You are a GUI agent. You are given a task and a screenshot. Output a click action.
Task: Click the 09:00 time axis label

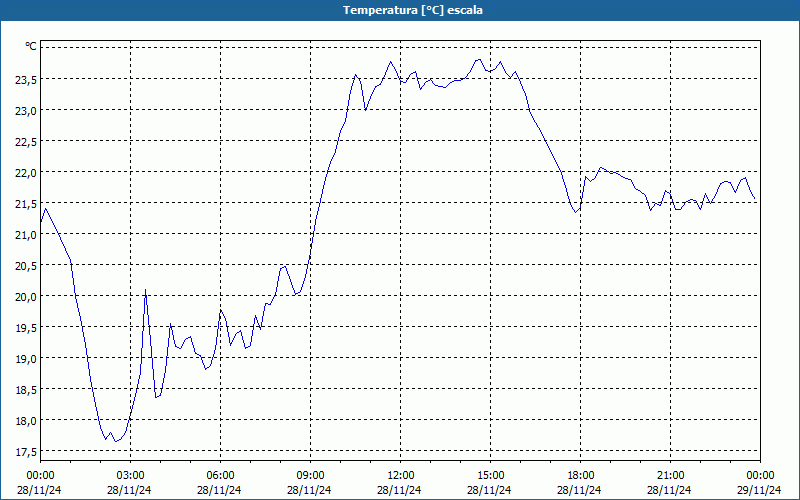click(310, 476)
